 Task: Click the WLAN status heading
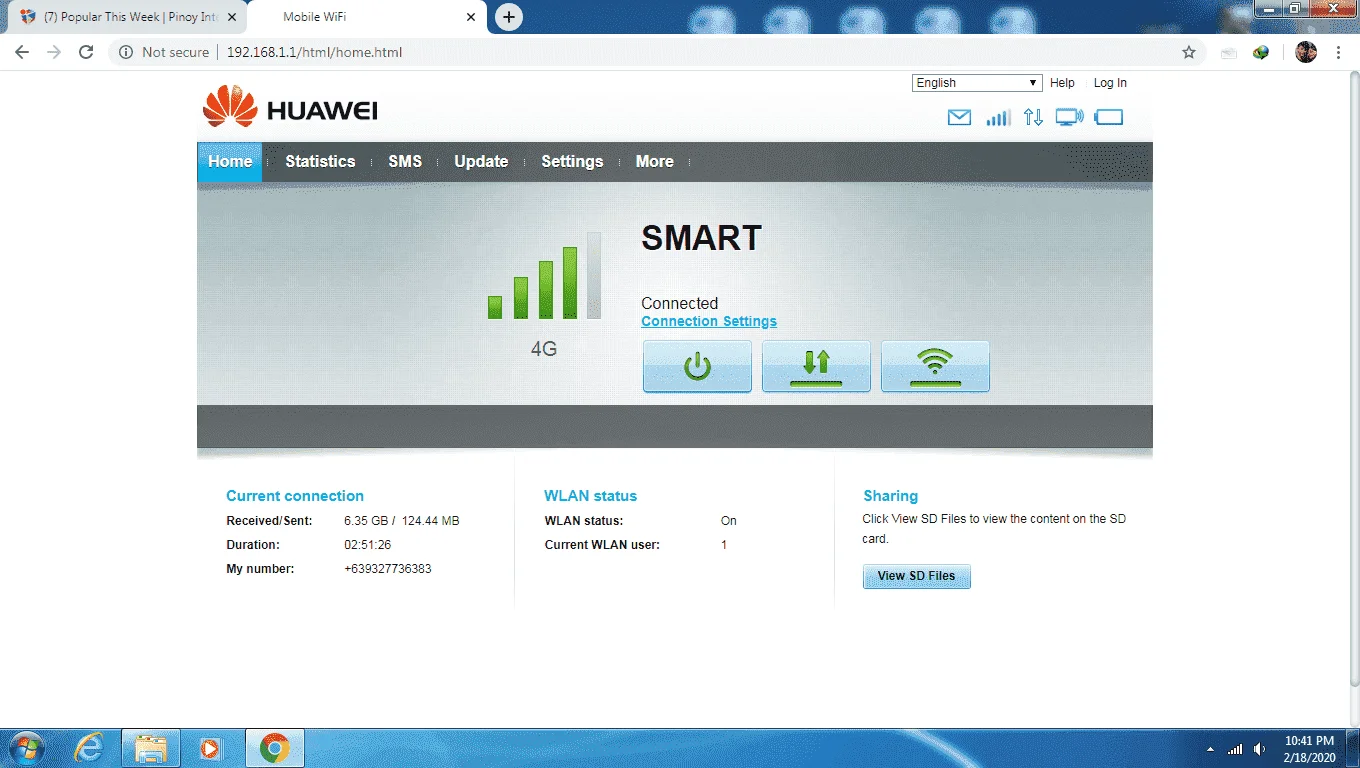[x=590, y=496]
